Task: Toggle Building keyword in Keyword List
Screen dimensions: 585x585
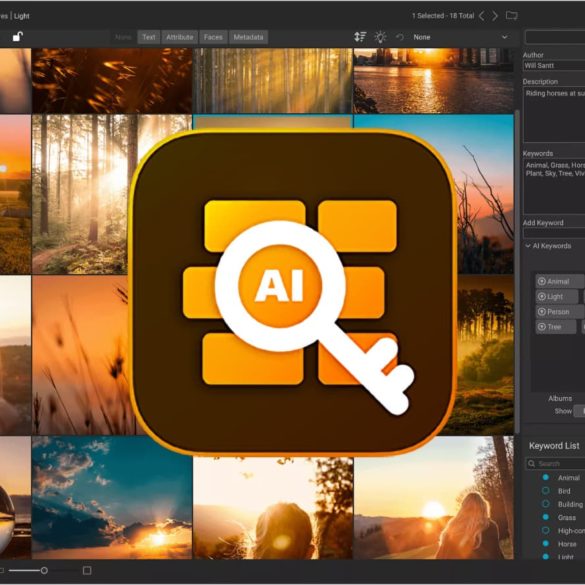Action: click(545, 504)
